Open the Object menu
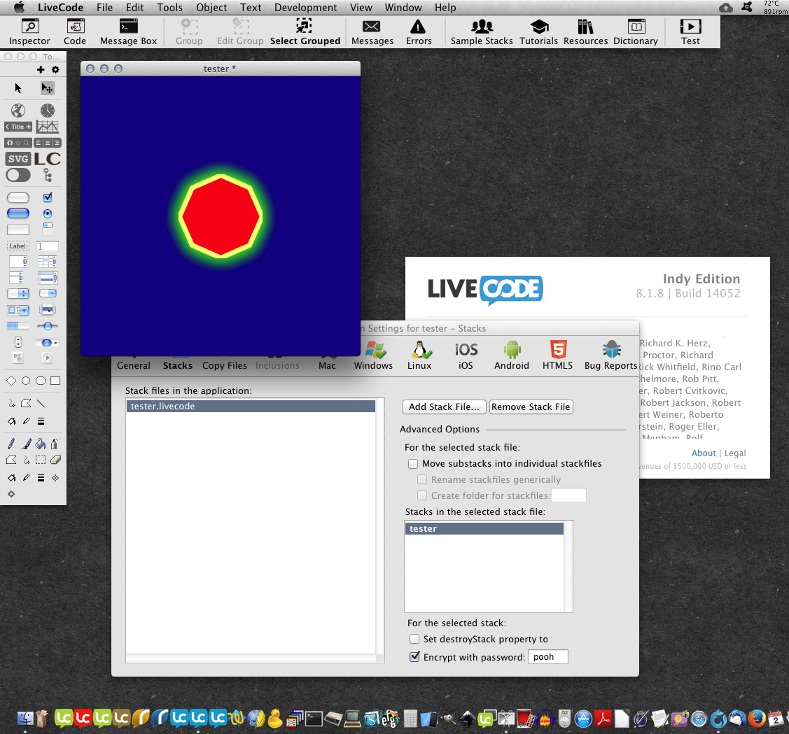Image resolution: width=789 pixels, height=734 pixels. (211, 7)
